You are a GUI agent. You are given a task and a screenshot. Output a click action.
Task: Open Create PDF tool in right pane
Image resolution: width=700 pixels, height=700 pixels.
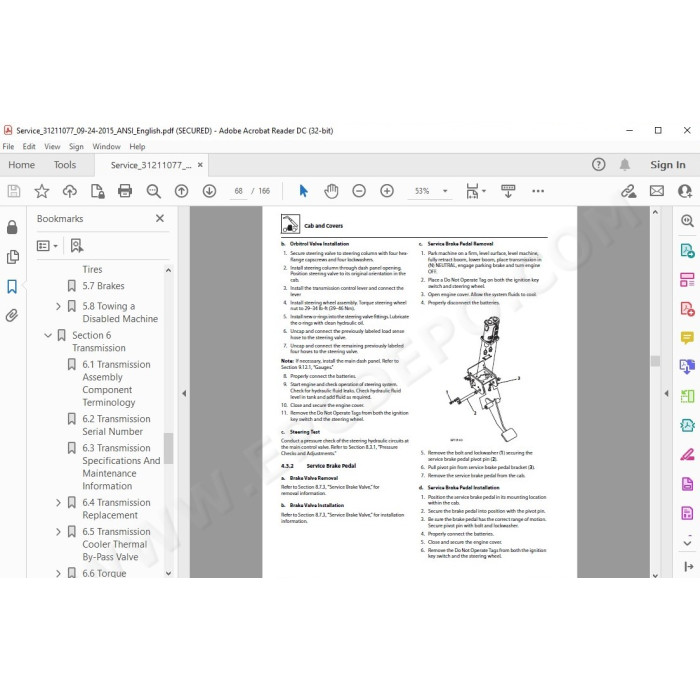pos(687,308)
